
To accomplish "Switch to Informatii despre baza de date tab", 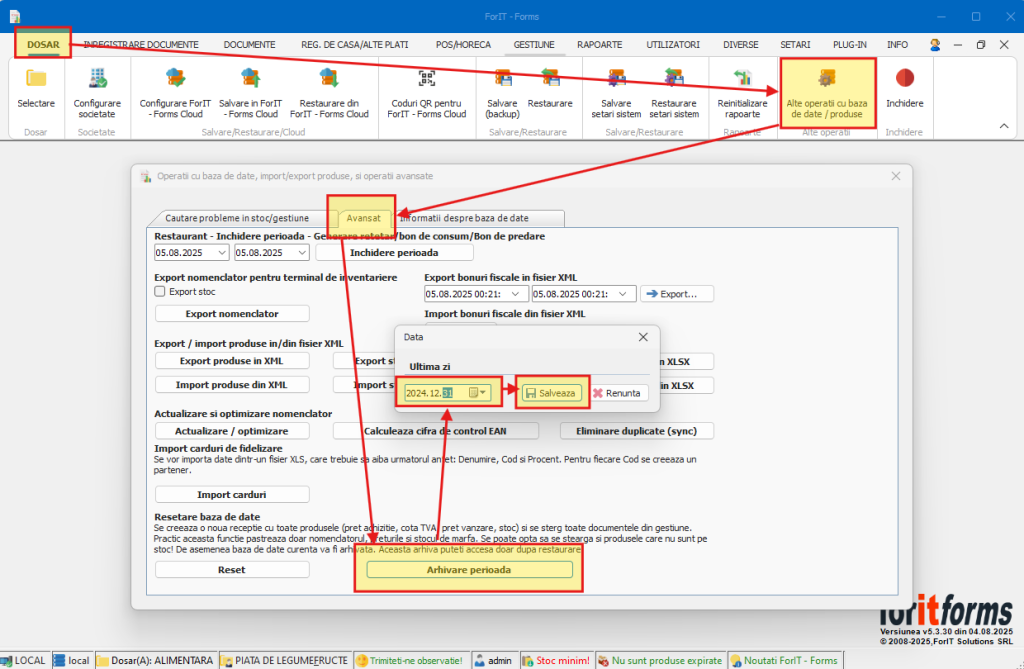I will click(464, 218).
